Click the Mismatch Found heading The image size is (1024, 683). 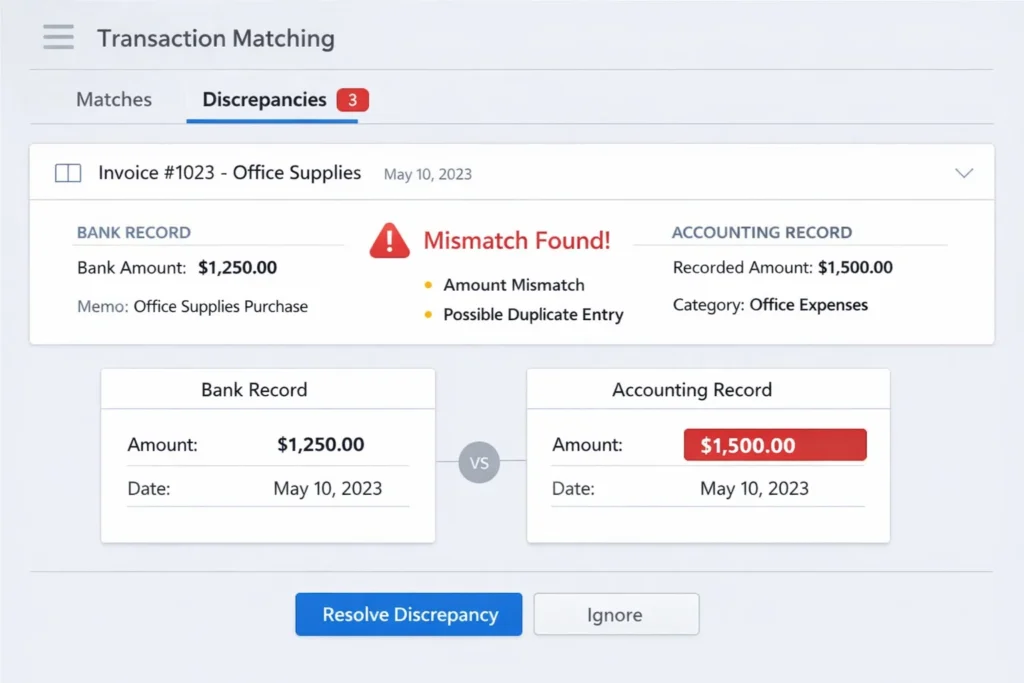[517, 240]
